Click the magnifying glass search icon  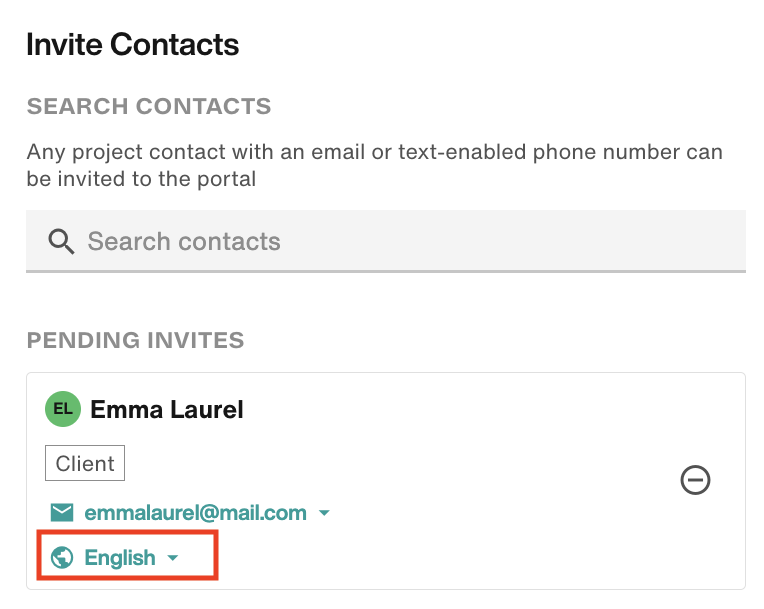coord(61,242)
